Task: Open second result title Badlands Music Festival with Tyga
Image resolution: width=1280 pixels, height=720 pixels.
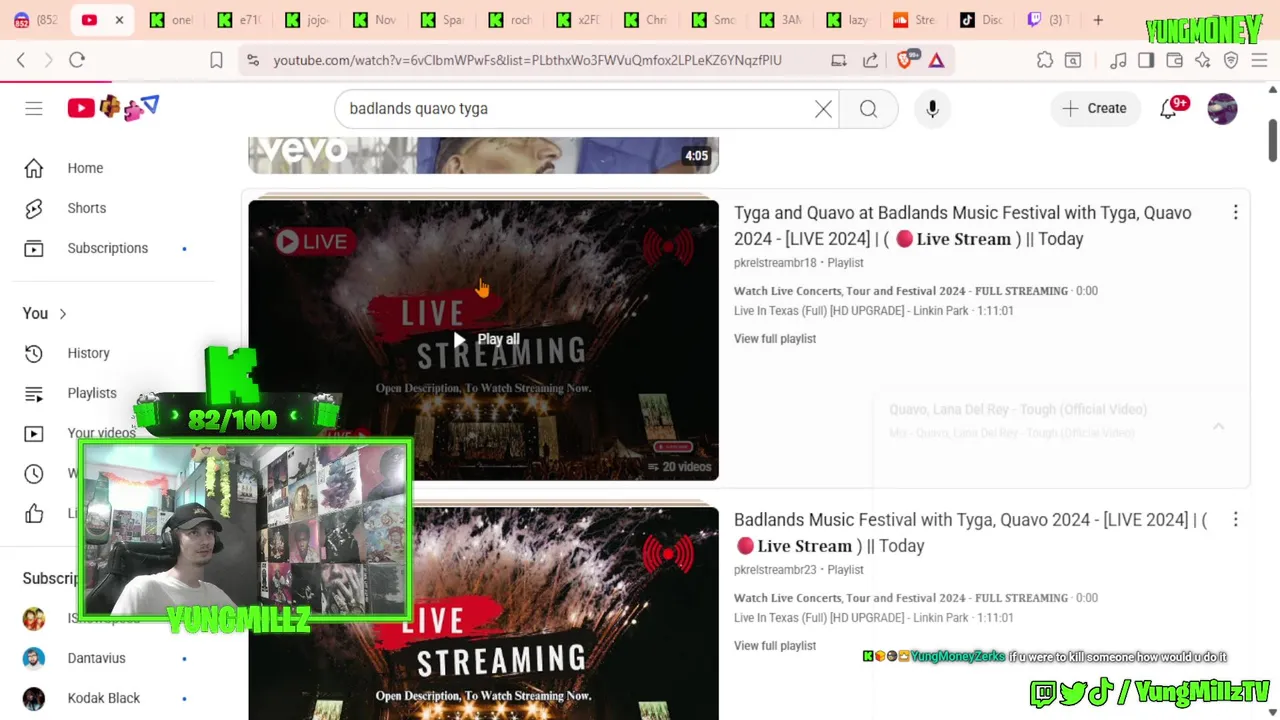Action: click(x=970, y=533)
